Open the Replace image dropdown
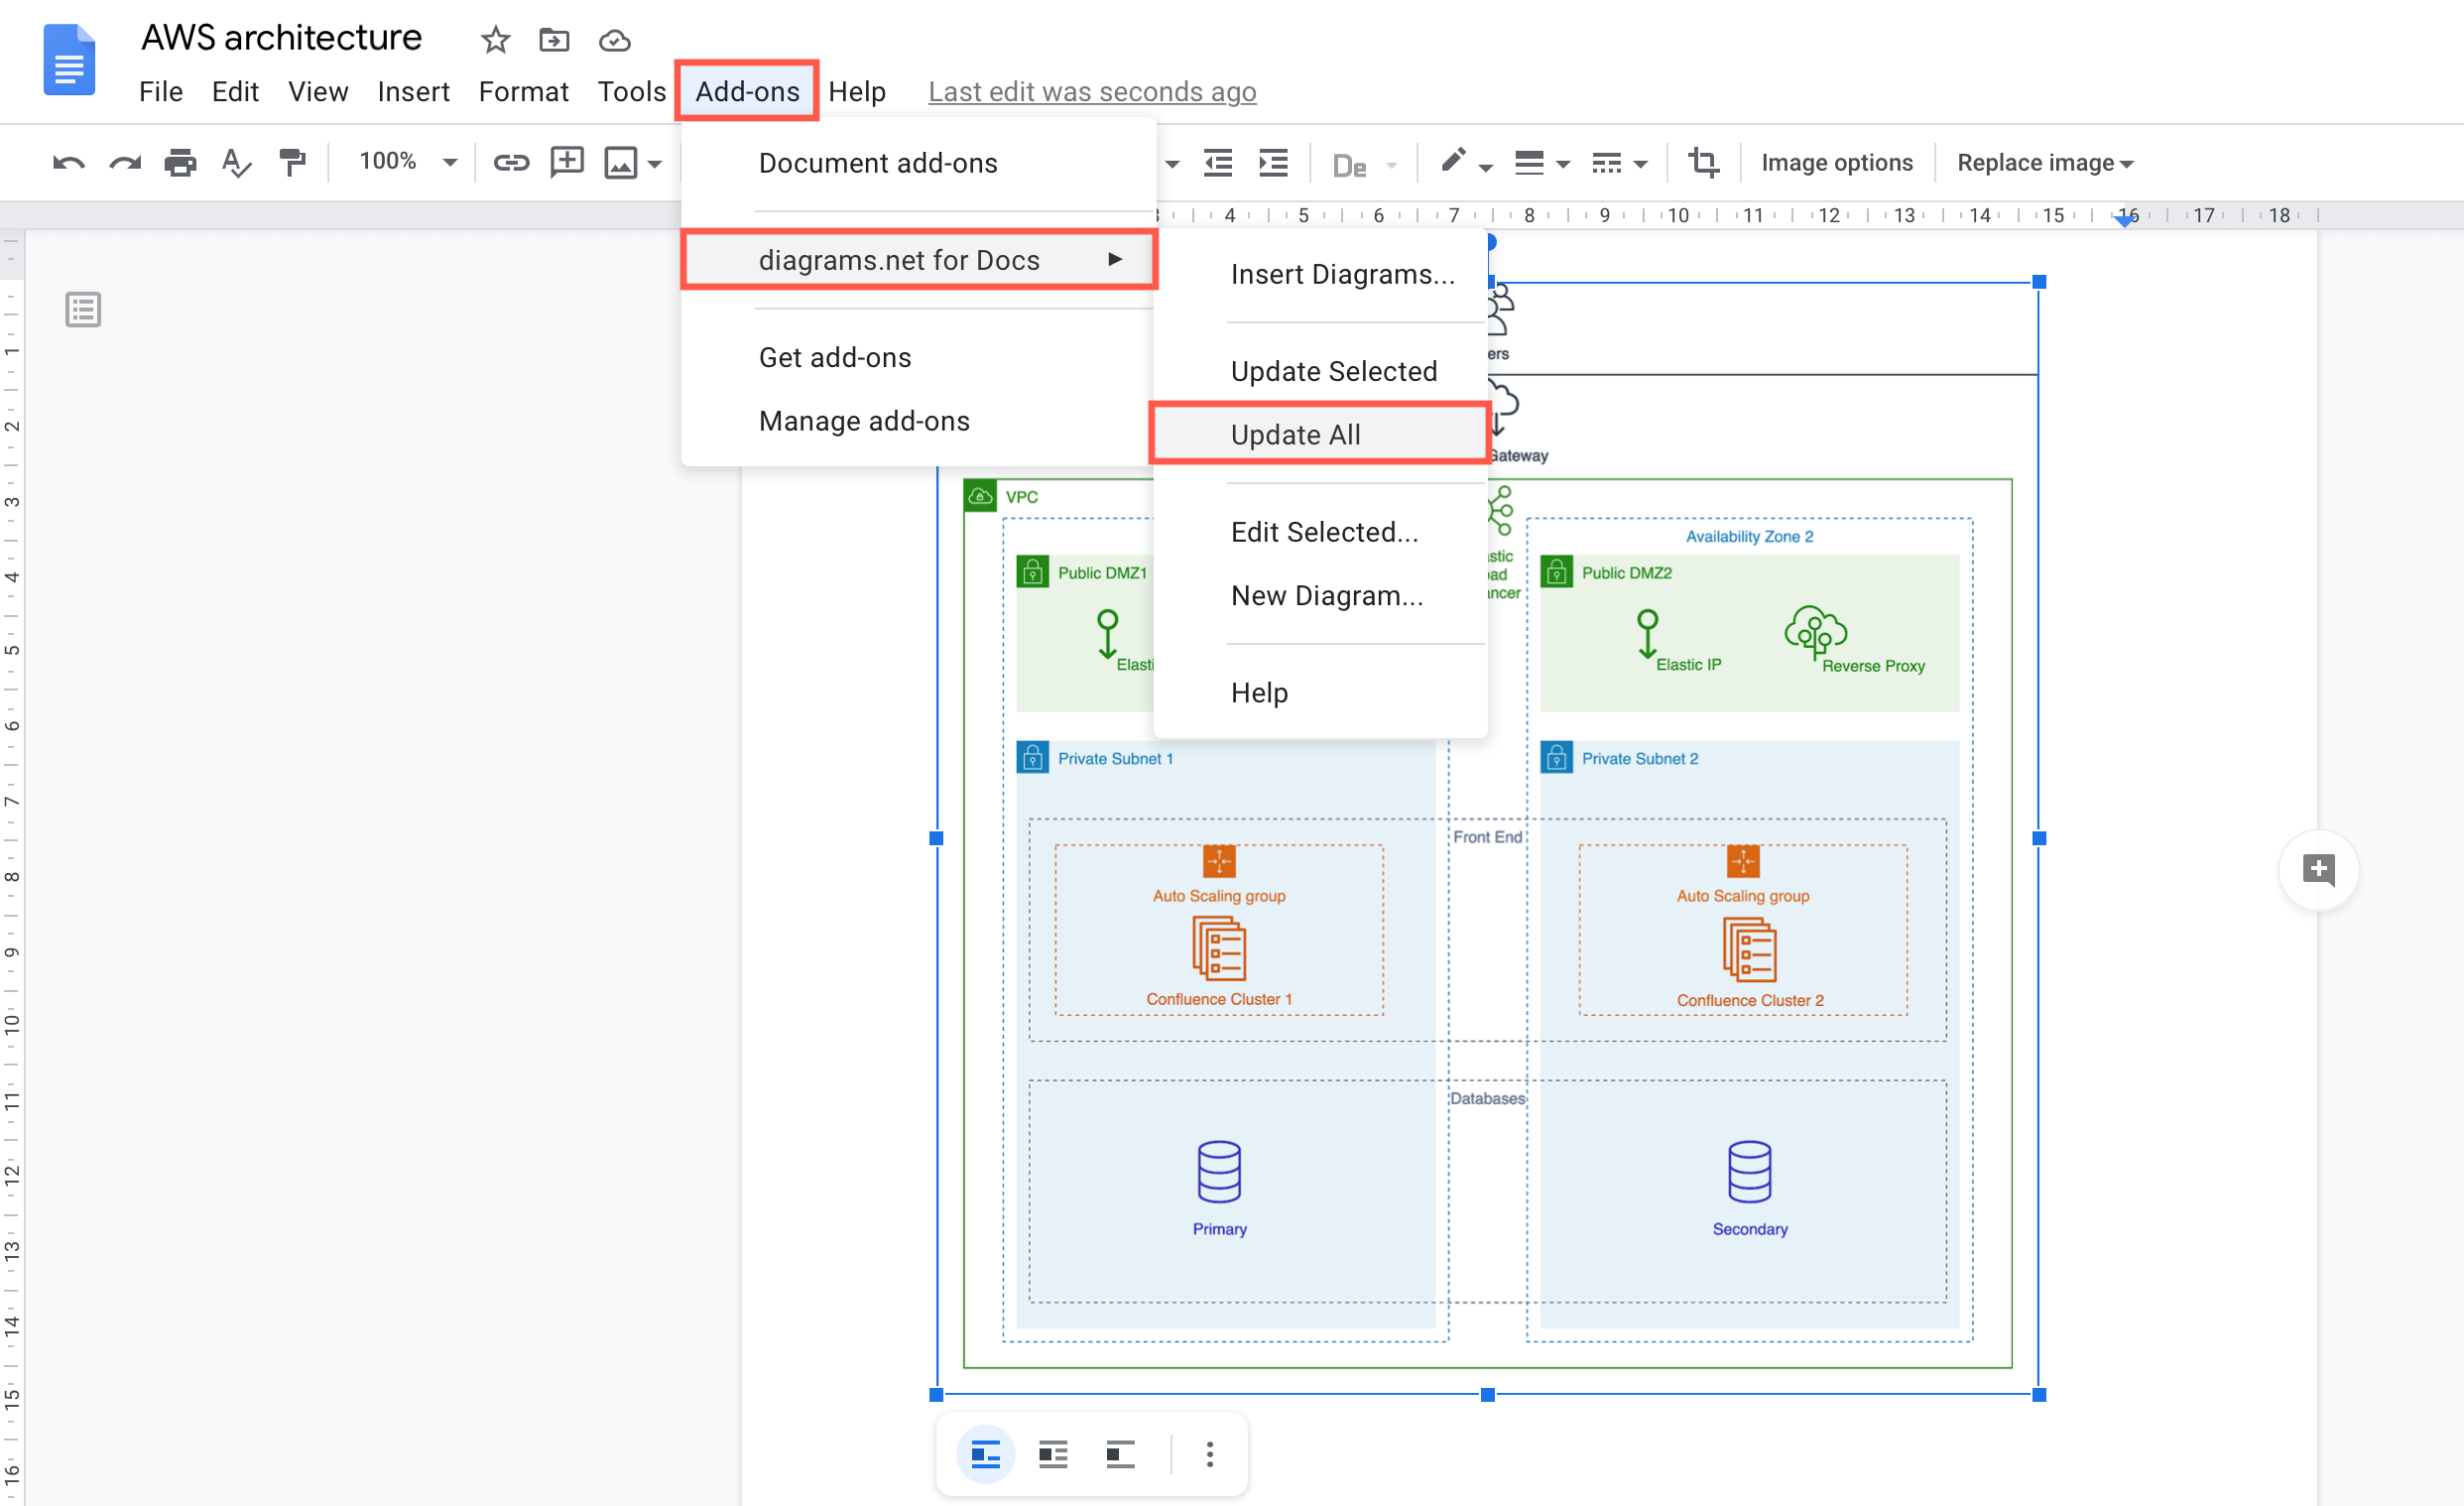 pos(2044,162)
